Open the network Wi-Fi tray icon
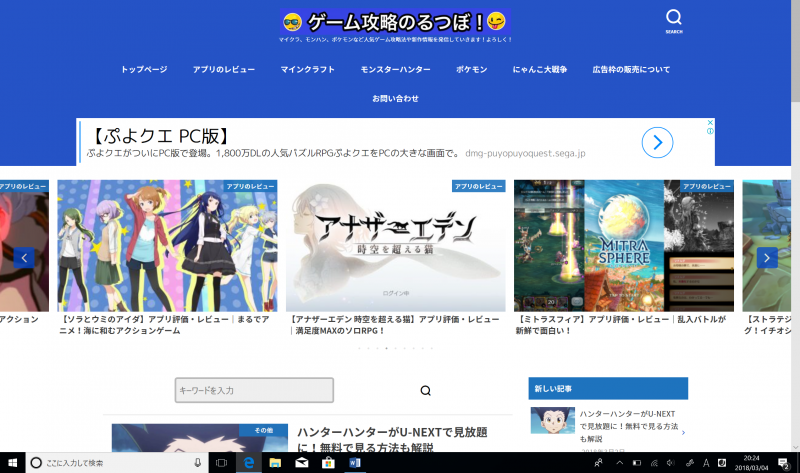This screenshot has width=800, height=473. pos(654,463)
